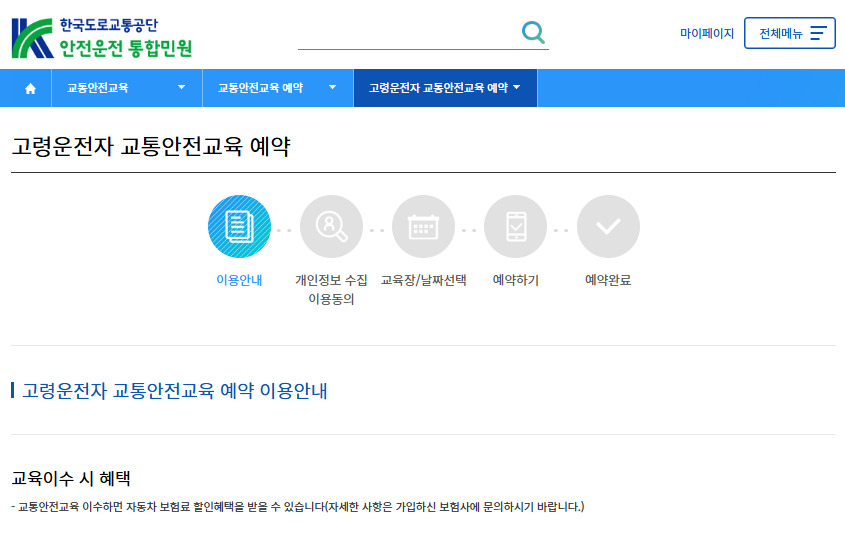Click the 예약완료 checkmark step icon
Viewport: 845px width, 541px height.
click(x=608, y=227)
